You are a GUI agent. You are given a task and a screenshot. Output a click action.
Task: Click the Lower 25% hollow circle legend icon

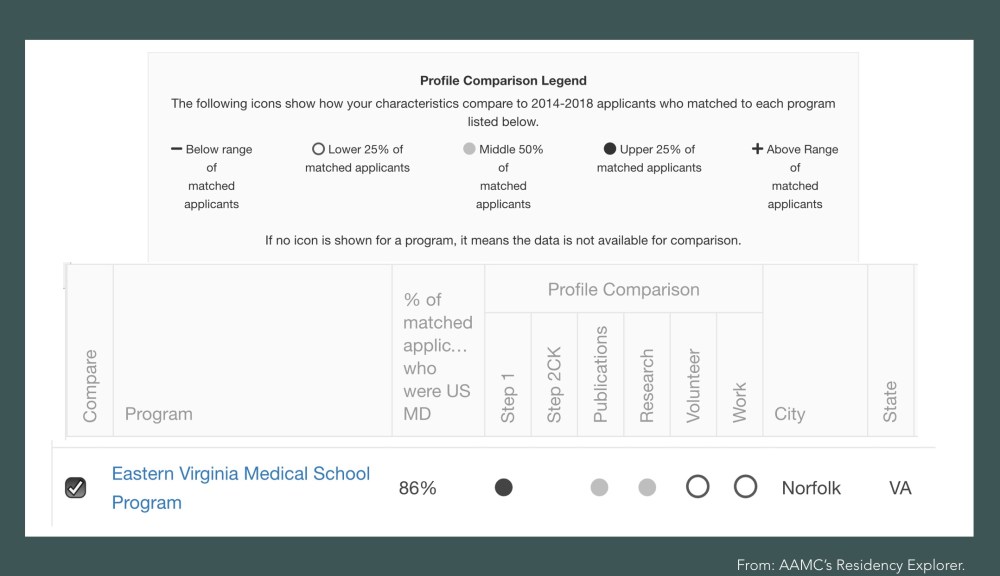319,149
